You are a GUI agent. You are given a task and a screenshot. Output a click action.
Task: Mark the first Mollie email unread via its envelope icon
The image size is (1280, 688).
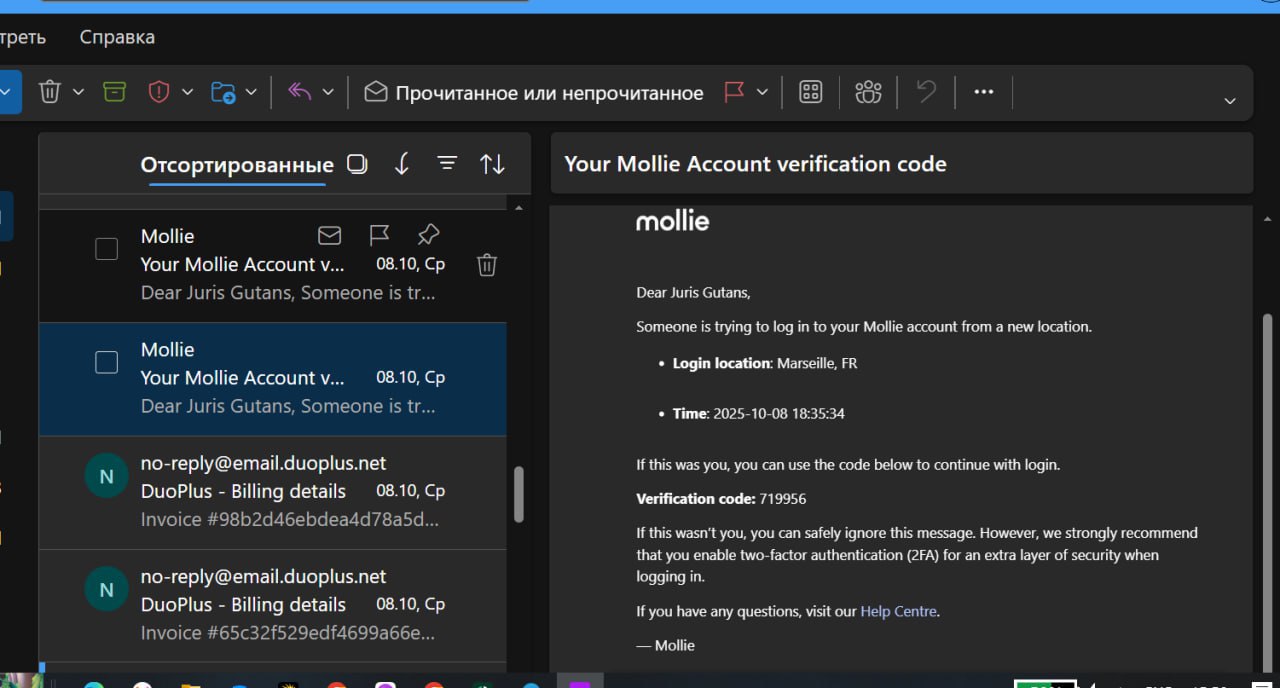(329, 235)
